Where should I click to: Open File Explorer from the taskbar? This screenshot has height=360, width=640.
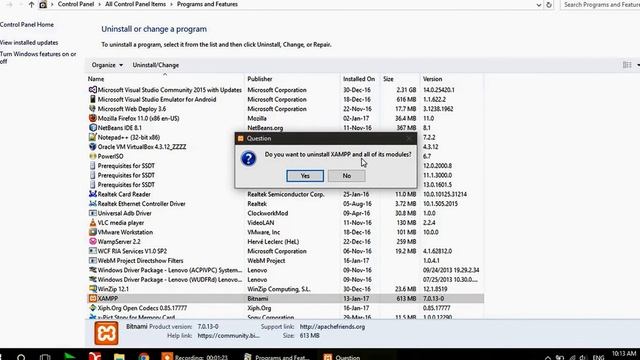[x=119, y=357]
